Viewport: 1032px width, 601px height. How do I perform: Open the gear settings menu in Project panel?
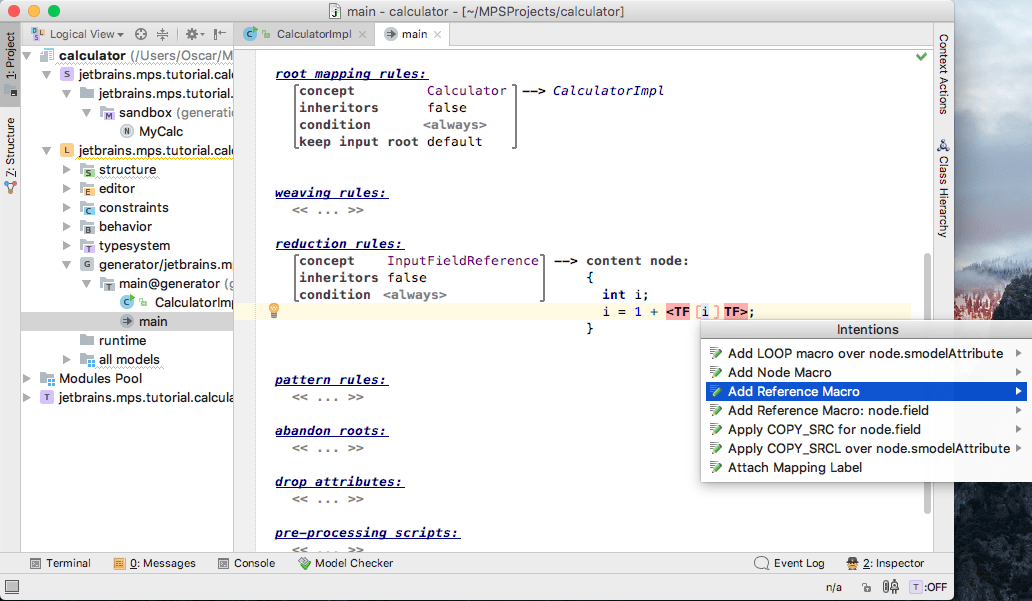191,34
